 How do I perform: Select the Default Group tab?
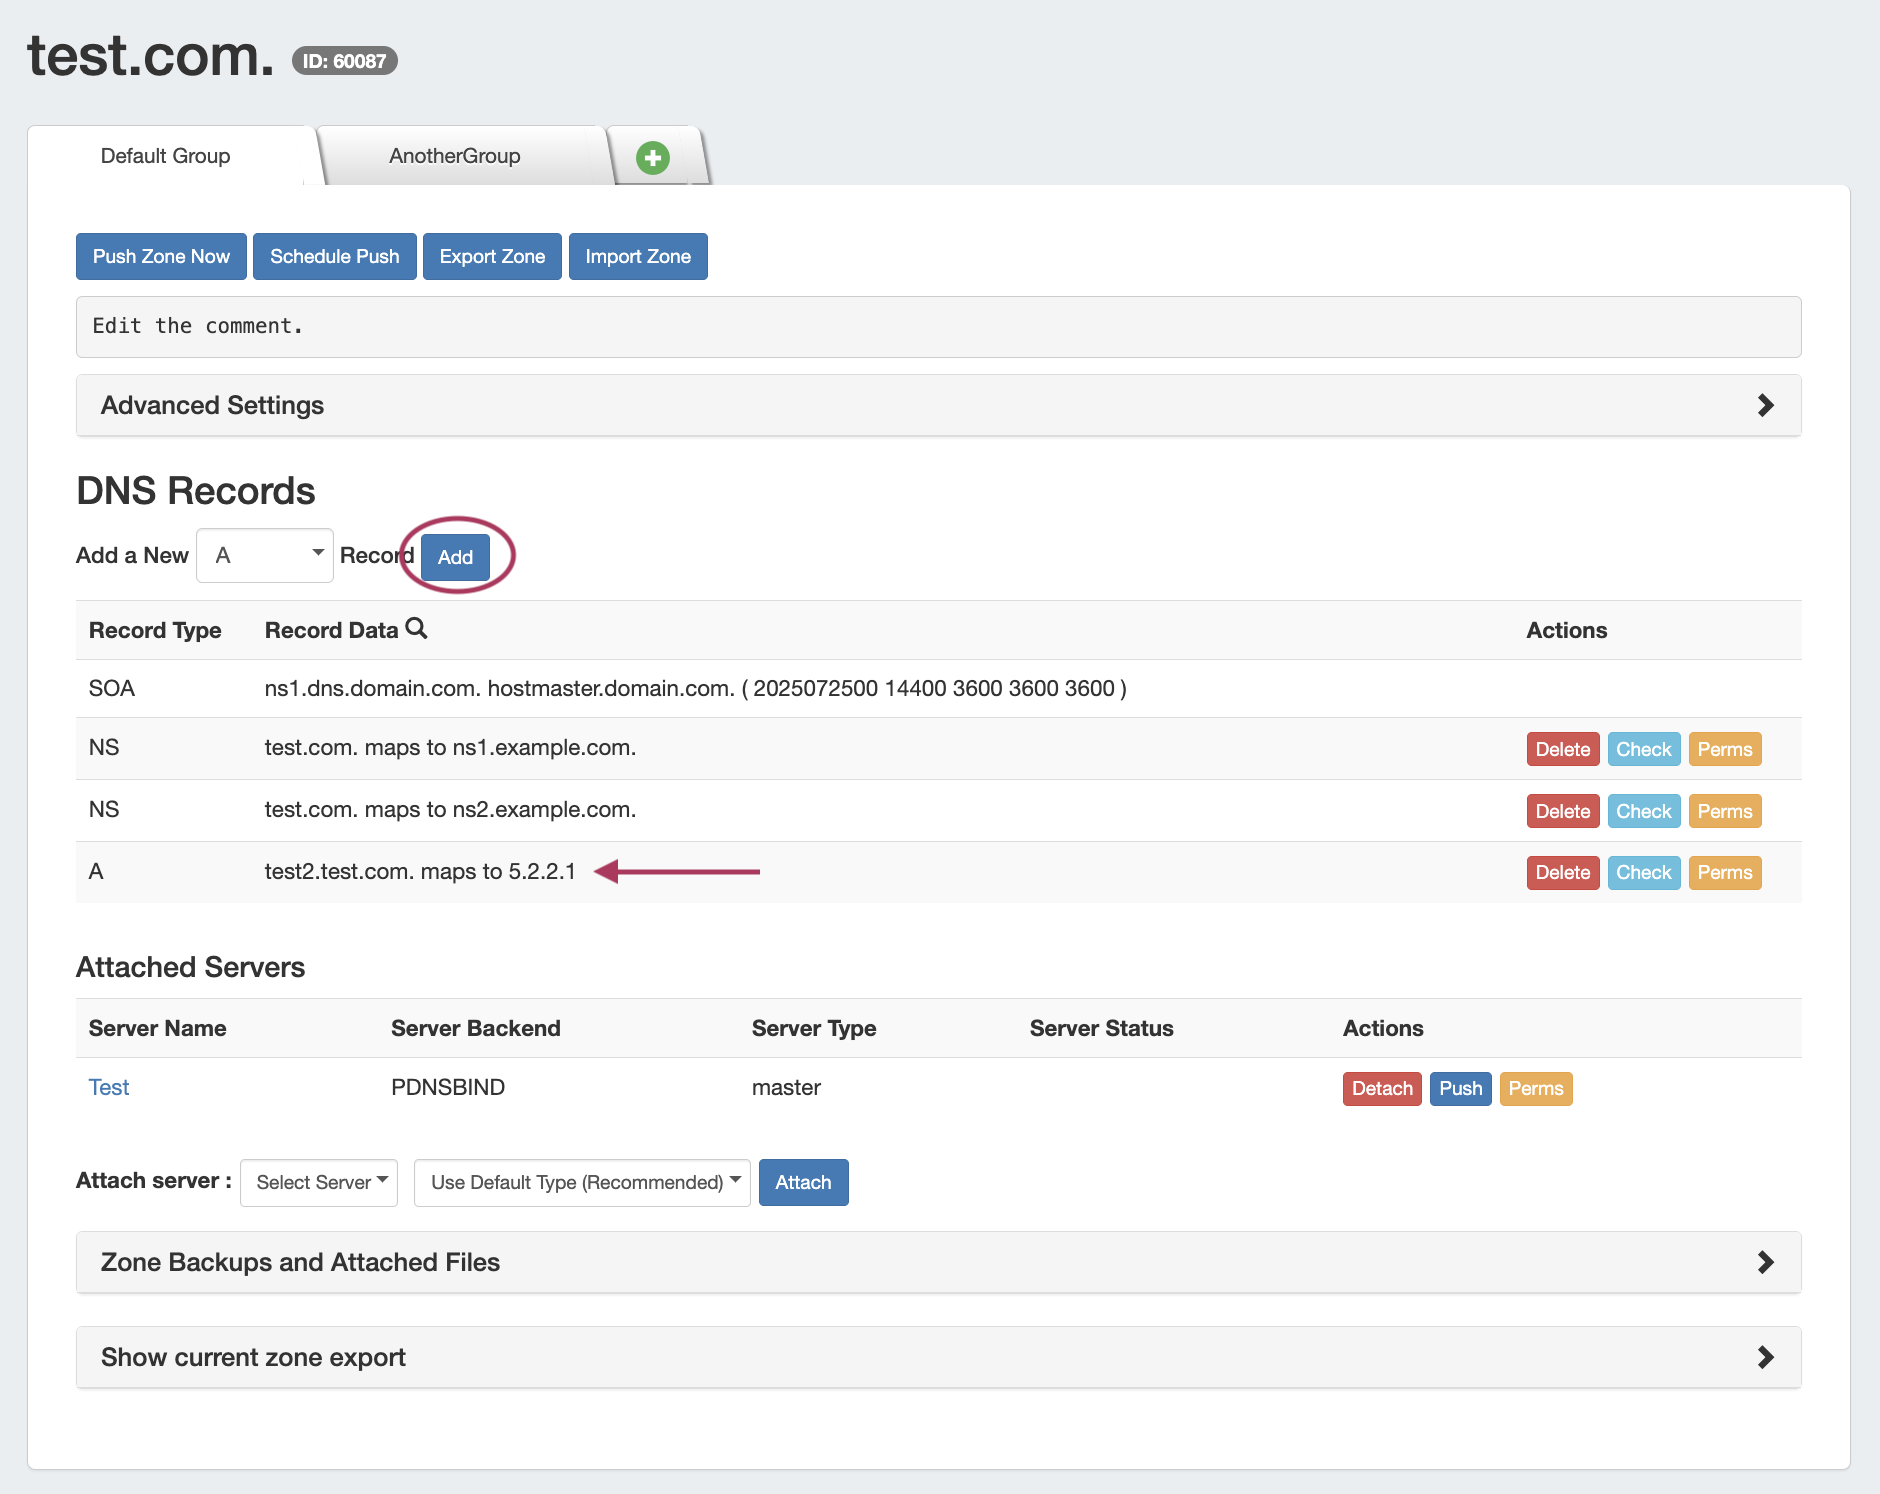tap(166, 156)
